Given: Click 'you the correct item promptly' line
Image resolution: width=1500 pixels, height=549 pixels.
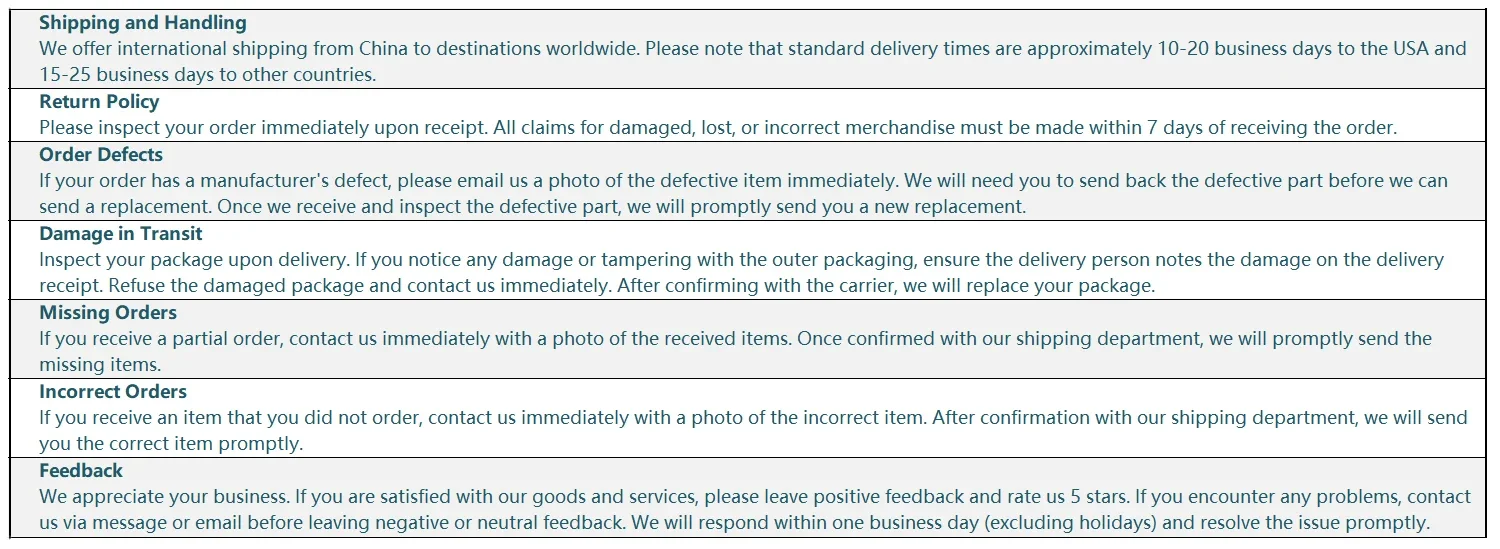Looking at the screenshot, I should (171, 444).
